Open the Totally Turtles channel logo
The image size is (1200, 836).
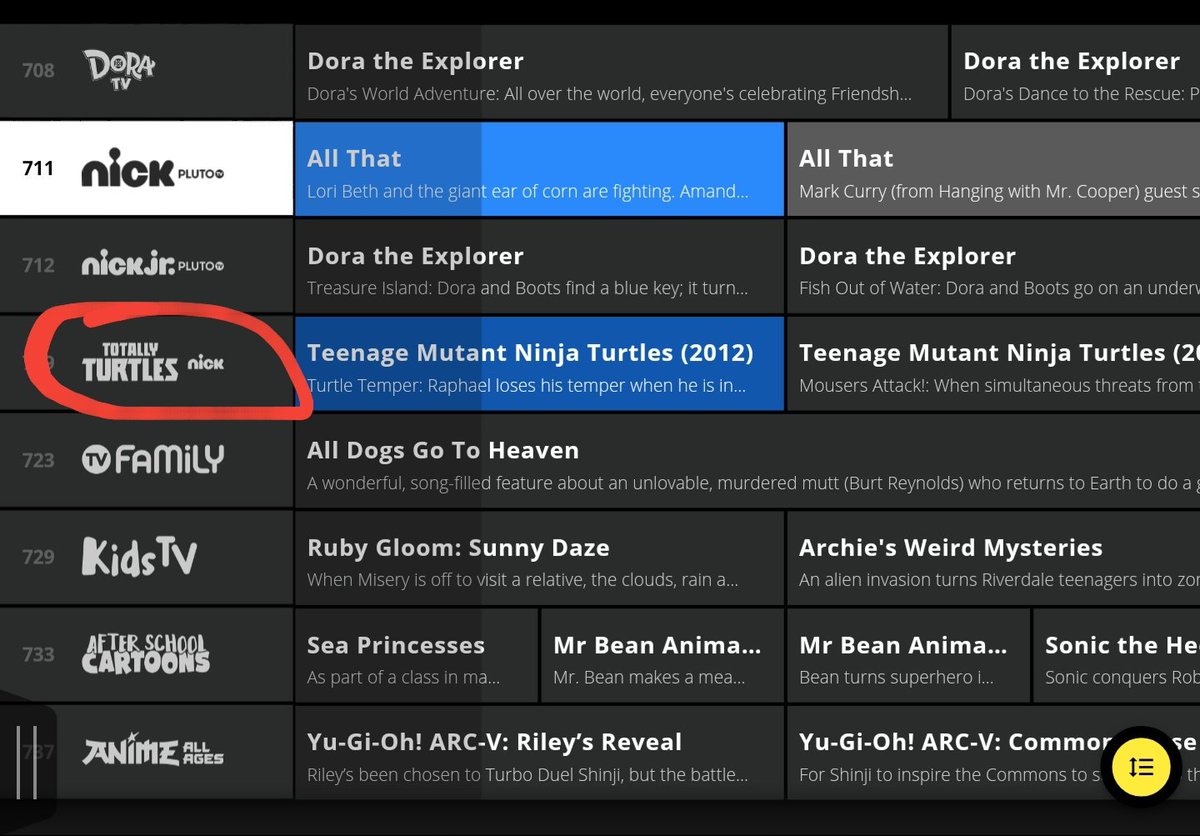pos(152,363)
